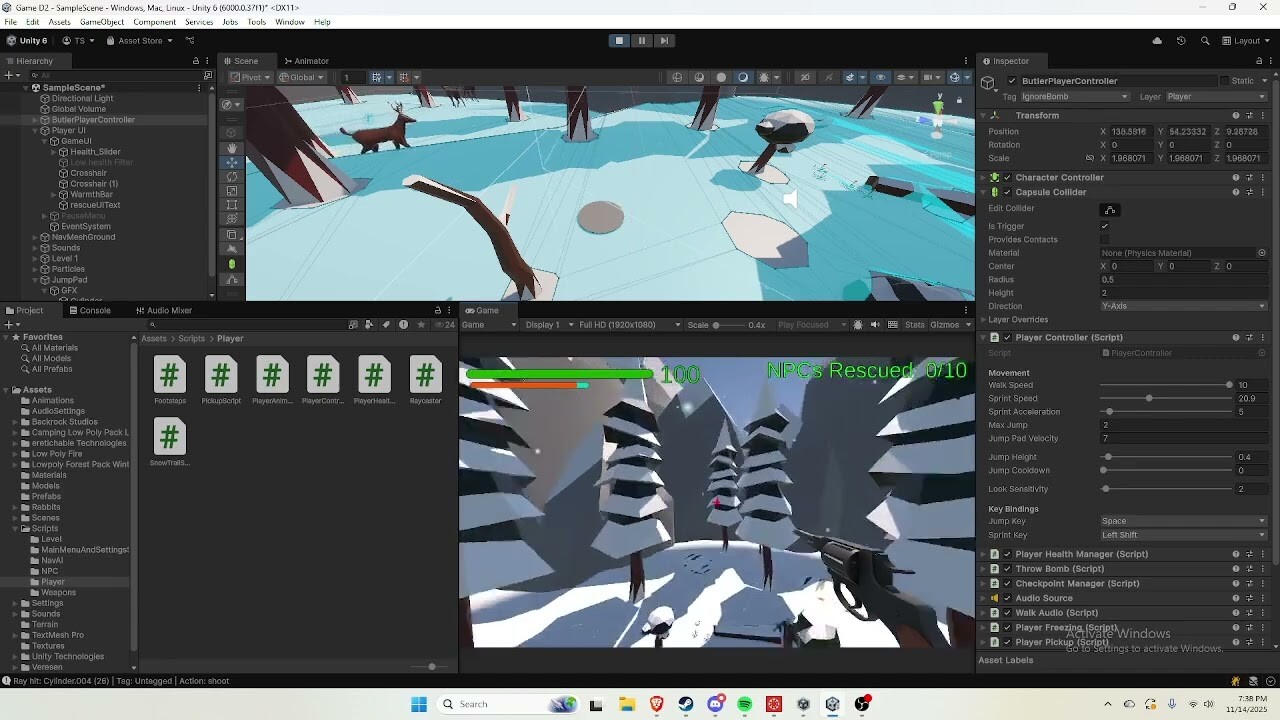
Task: Step forward one frame
Action: click(x=664, y=41)
